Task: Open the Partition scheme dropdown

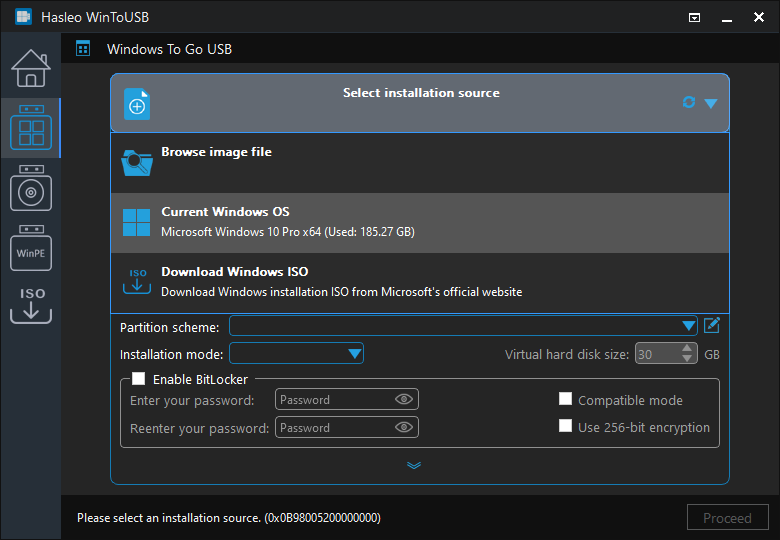Action: (x=463, y=326)
